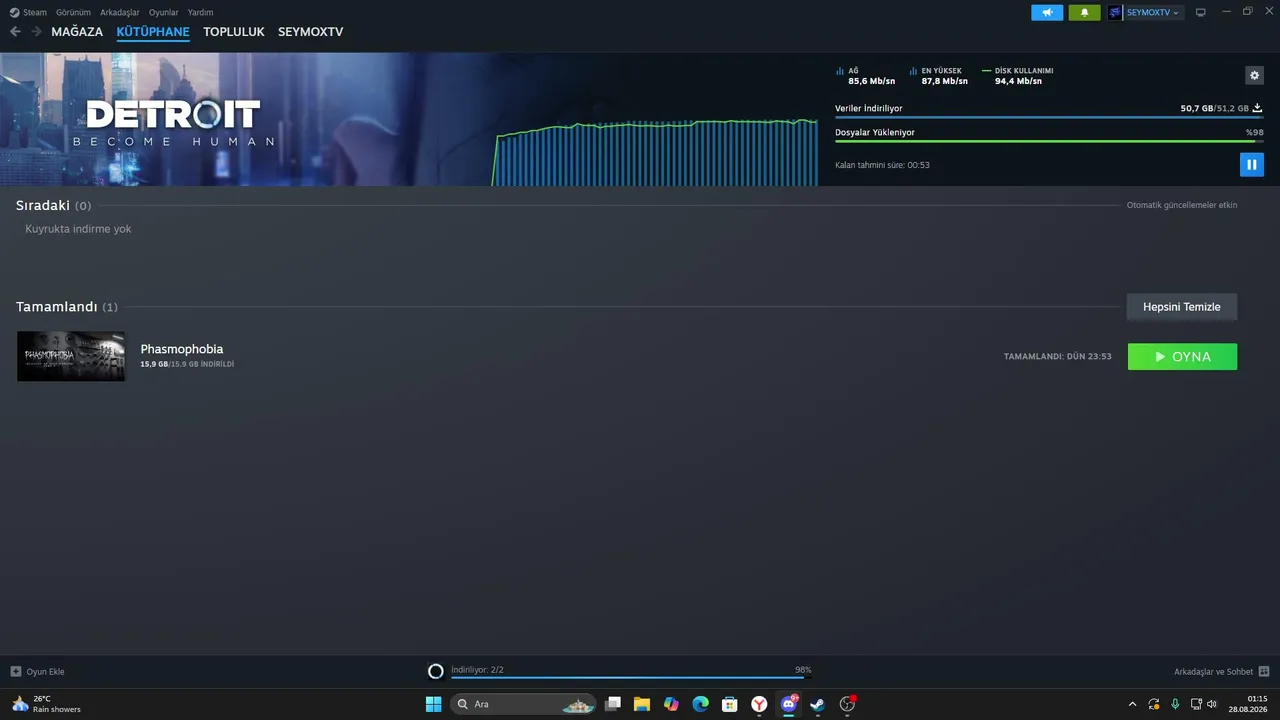The width and height of the screenshot is (1280, 720).
Task: Open Yandex Browser from taskbar
Action: [759, 704]
